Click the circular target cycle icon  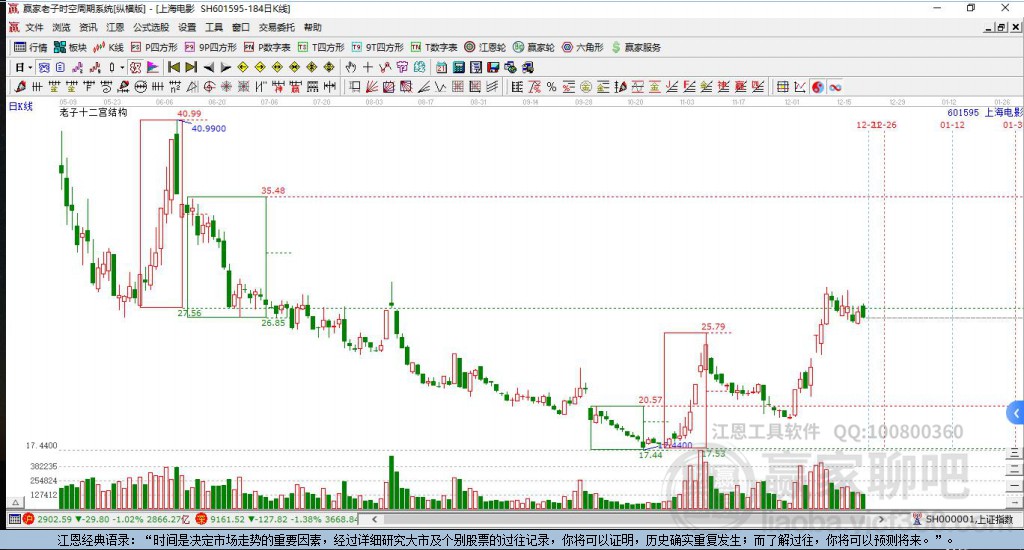[209, 87]
